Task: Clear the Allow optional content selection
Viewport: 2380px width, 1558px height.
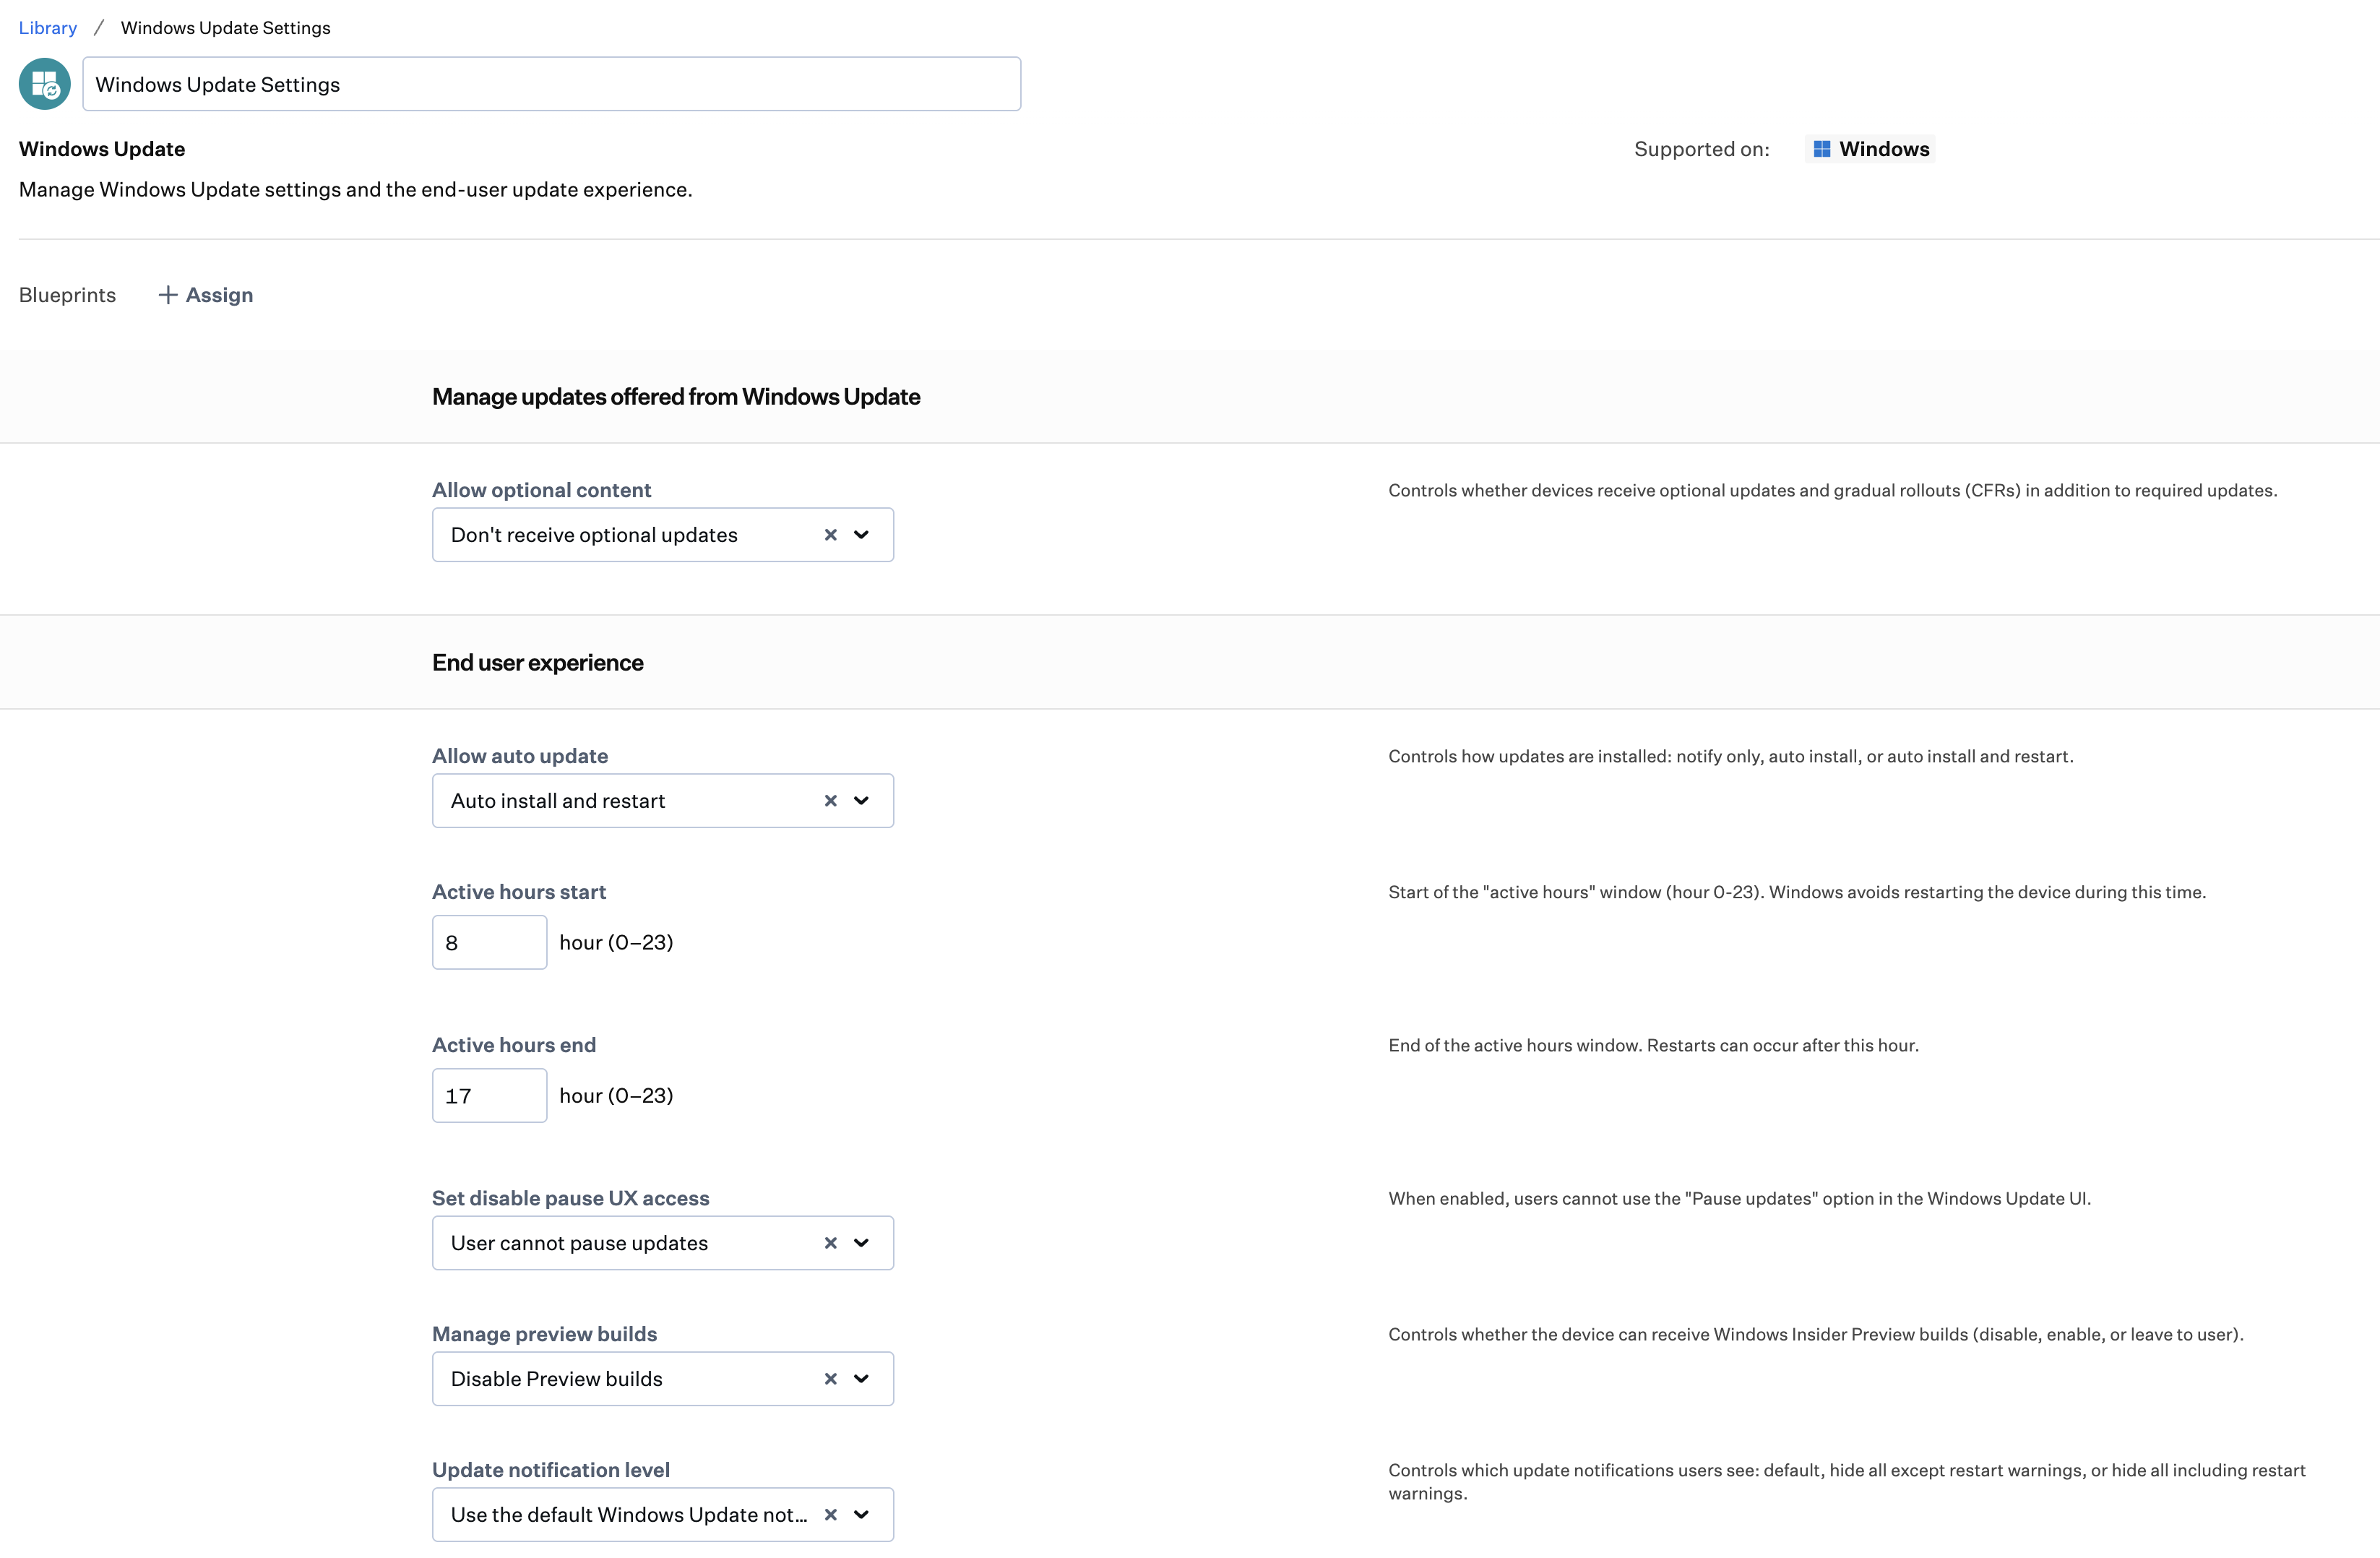Action: tap(830, 535)
